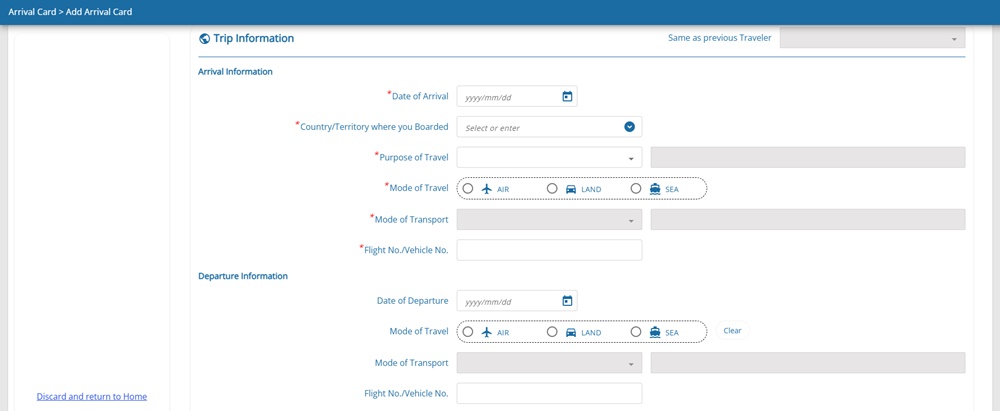Click the Clear button for departure travel mode
The image size is (1000, 411).
click(732, 331)
